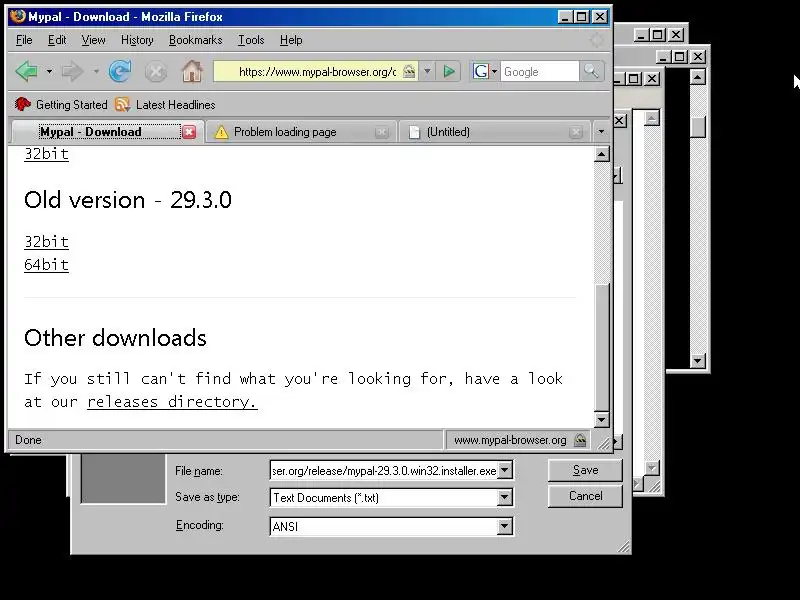Click page scrollbar down arrow
800x600 pixels.
pyautogui.click(x=602, y=419)
